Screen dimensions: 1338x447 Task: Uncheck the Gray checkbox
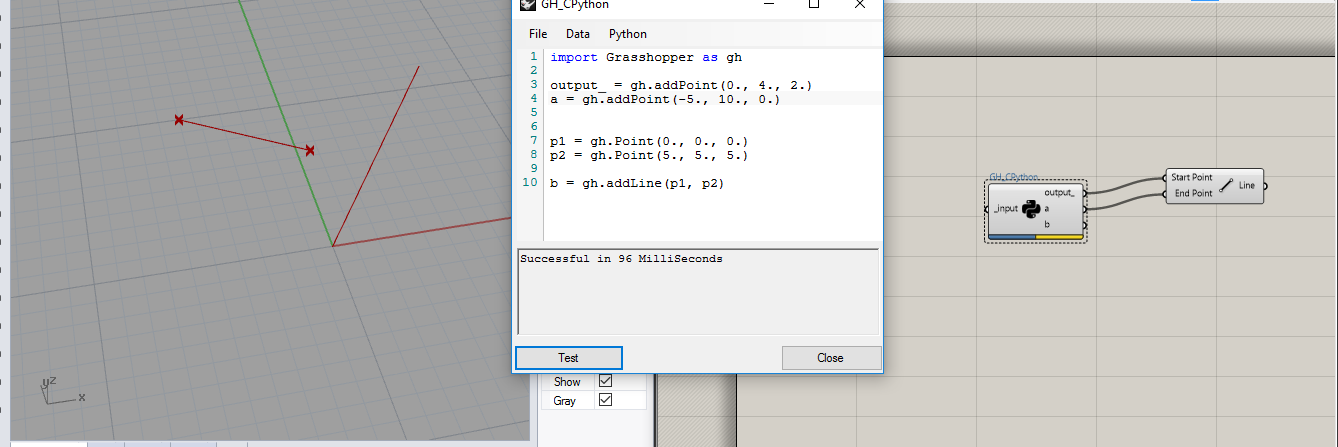coord(605,400)
